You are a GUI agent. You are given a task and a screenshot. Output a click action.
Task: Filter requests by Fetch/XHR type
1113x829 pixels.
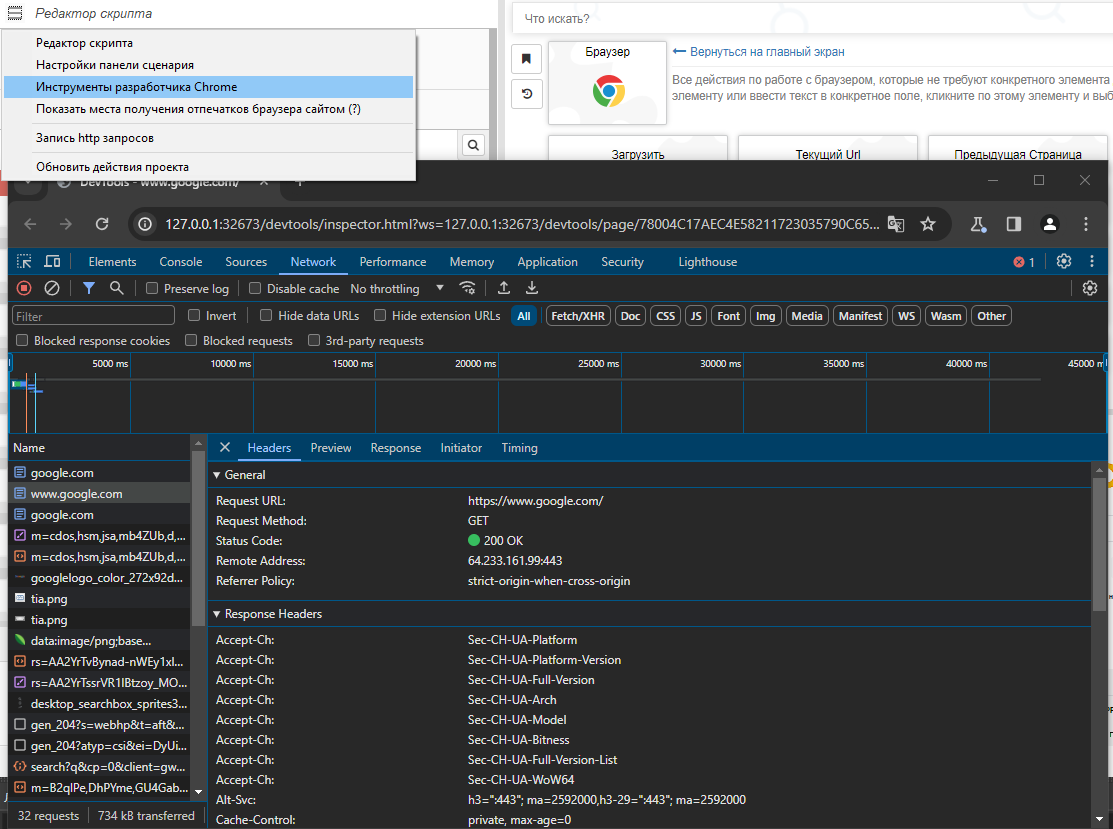click(x=578, y=316)
